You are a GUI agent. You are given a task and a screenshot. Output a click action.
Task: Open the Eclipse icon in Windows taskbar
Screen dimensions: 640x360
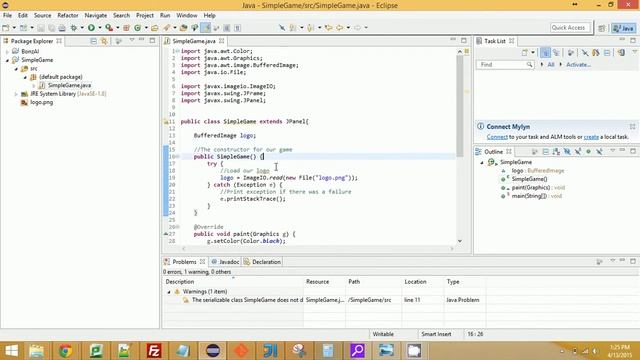213,351
